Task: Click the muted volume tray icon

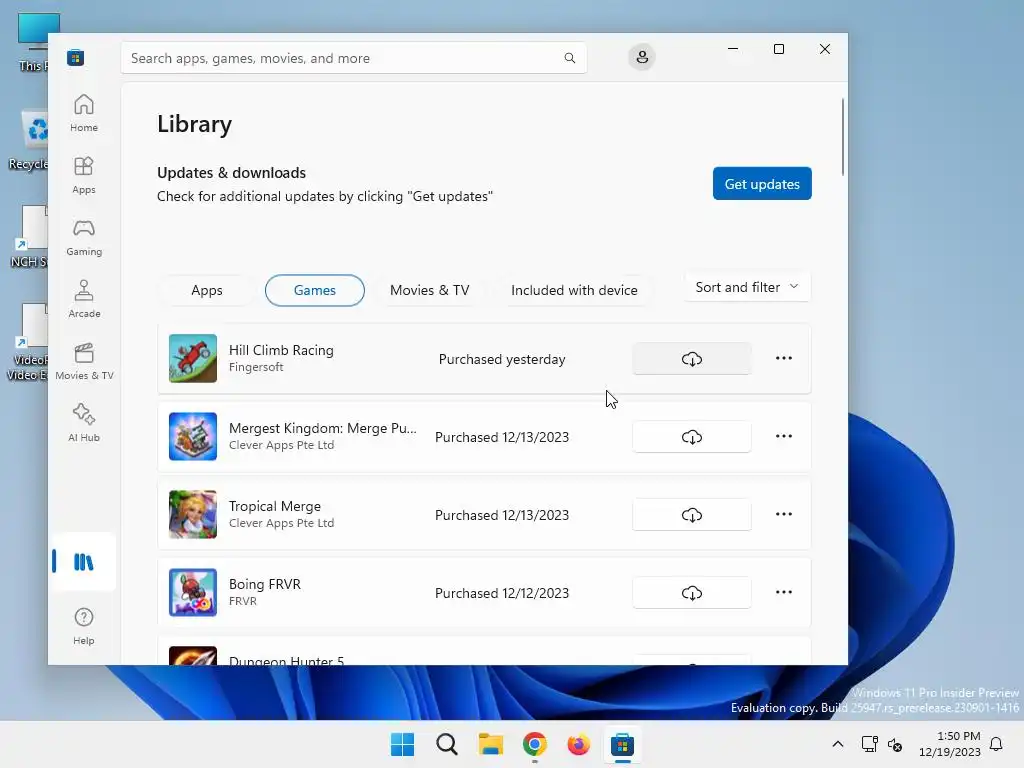Action: pyautogui.click(x=895, y=744)
